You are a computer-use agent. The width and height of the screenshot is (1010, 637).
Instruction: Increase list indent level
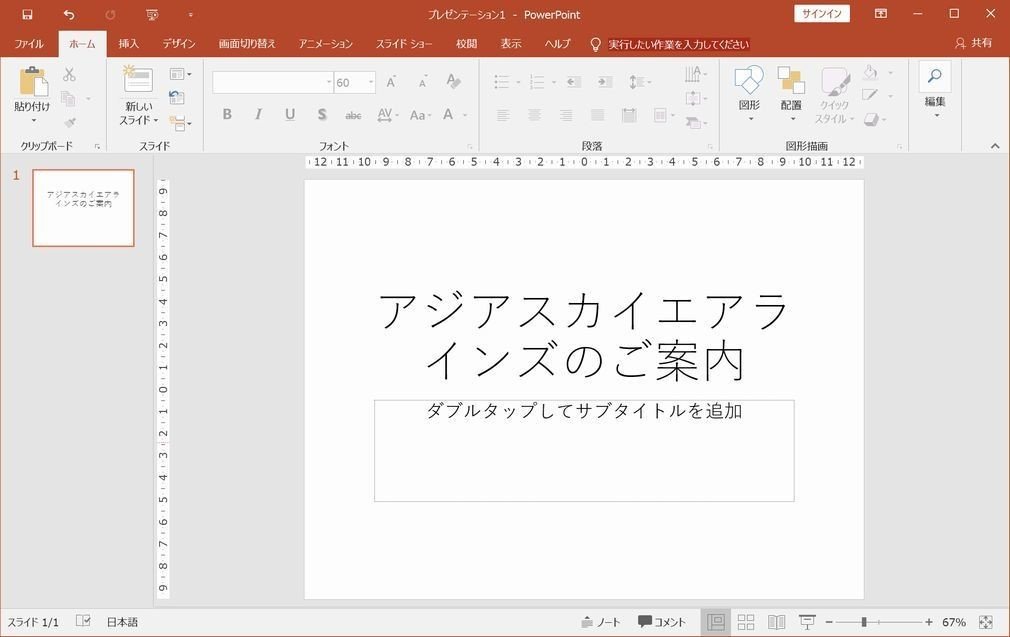605,82
